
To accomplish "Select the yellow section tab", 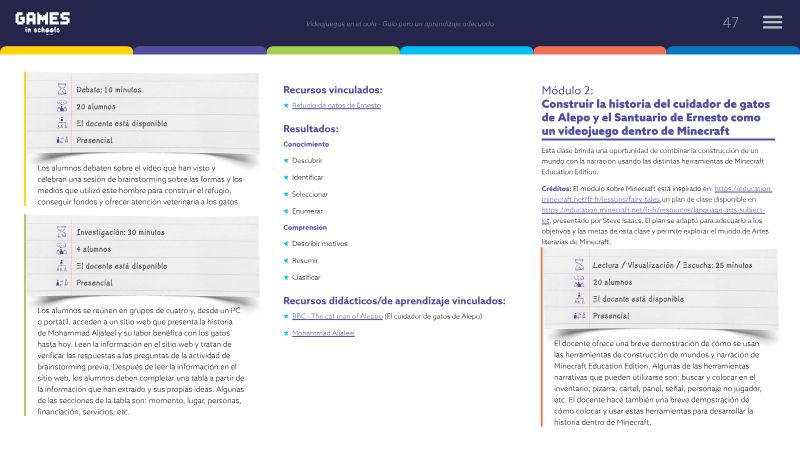I will [x=66, y=50].
